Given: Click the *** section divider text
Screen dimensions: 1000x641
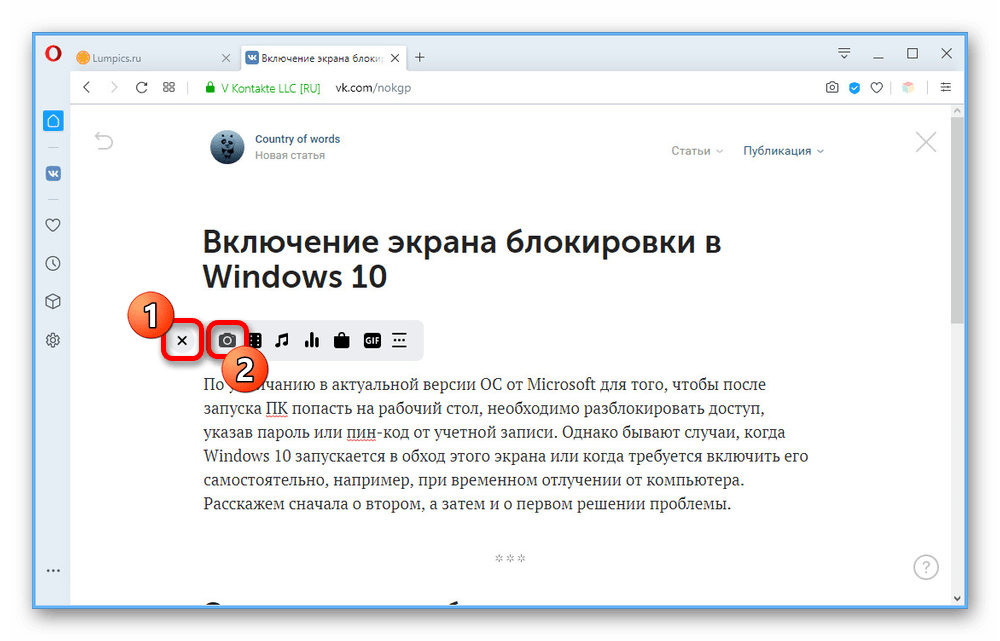Looking at the screenshot, I should [x=510, y=559].
